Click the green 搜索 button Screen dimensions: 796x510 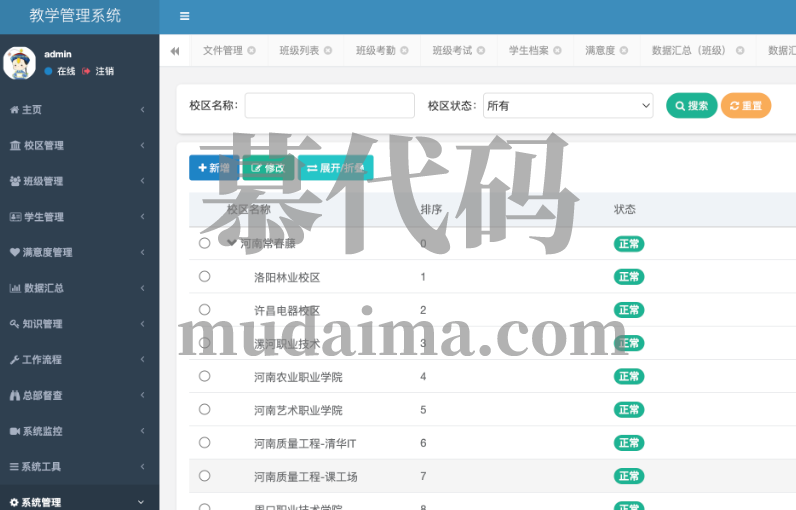click(691, 106)
